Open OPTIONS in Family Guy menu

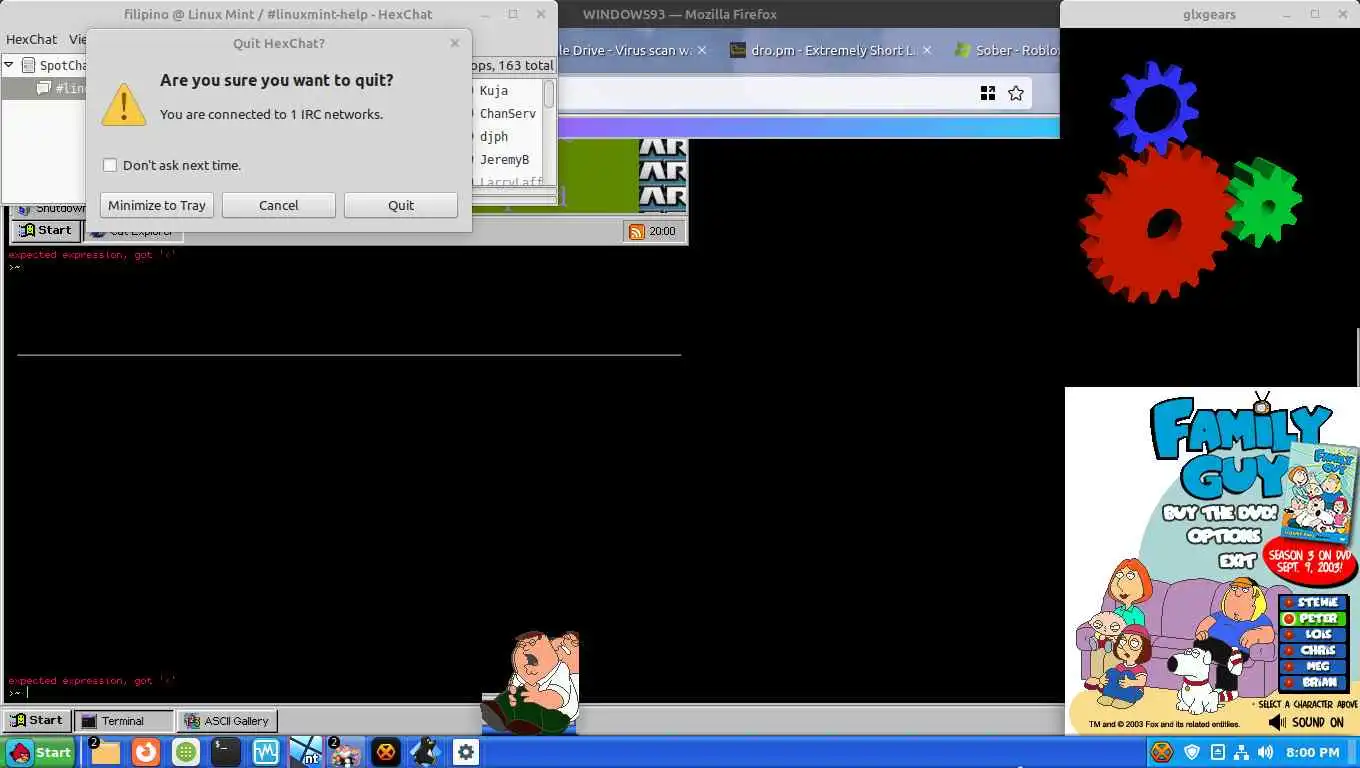pos(1224,537)
